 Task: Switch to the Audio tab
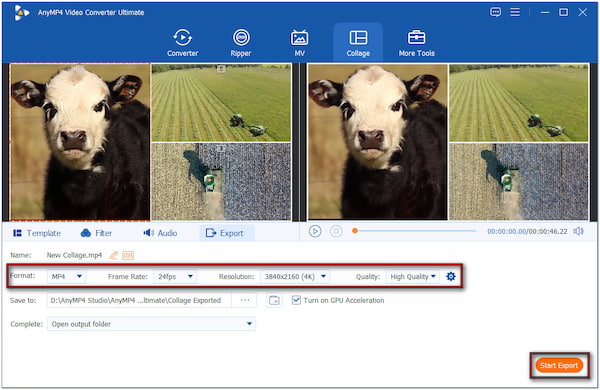pyautogui.click(x=160, y=233)
